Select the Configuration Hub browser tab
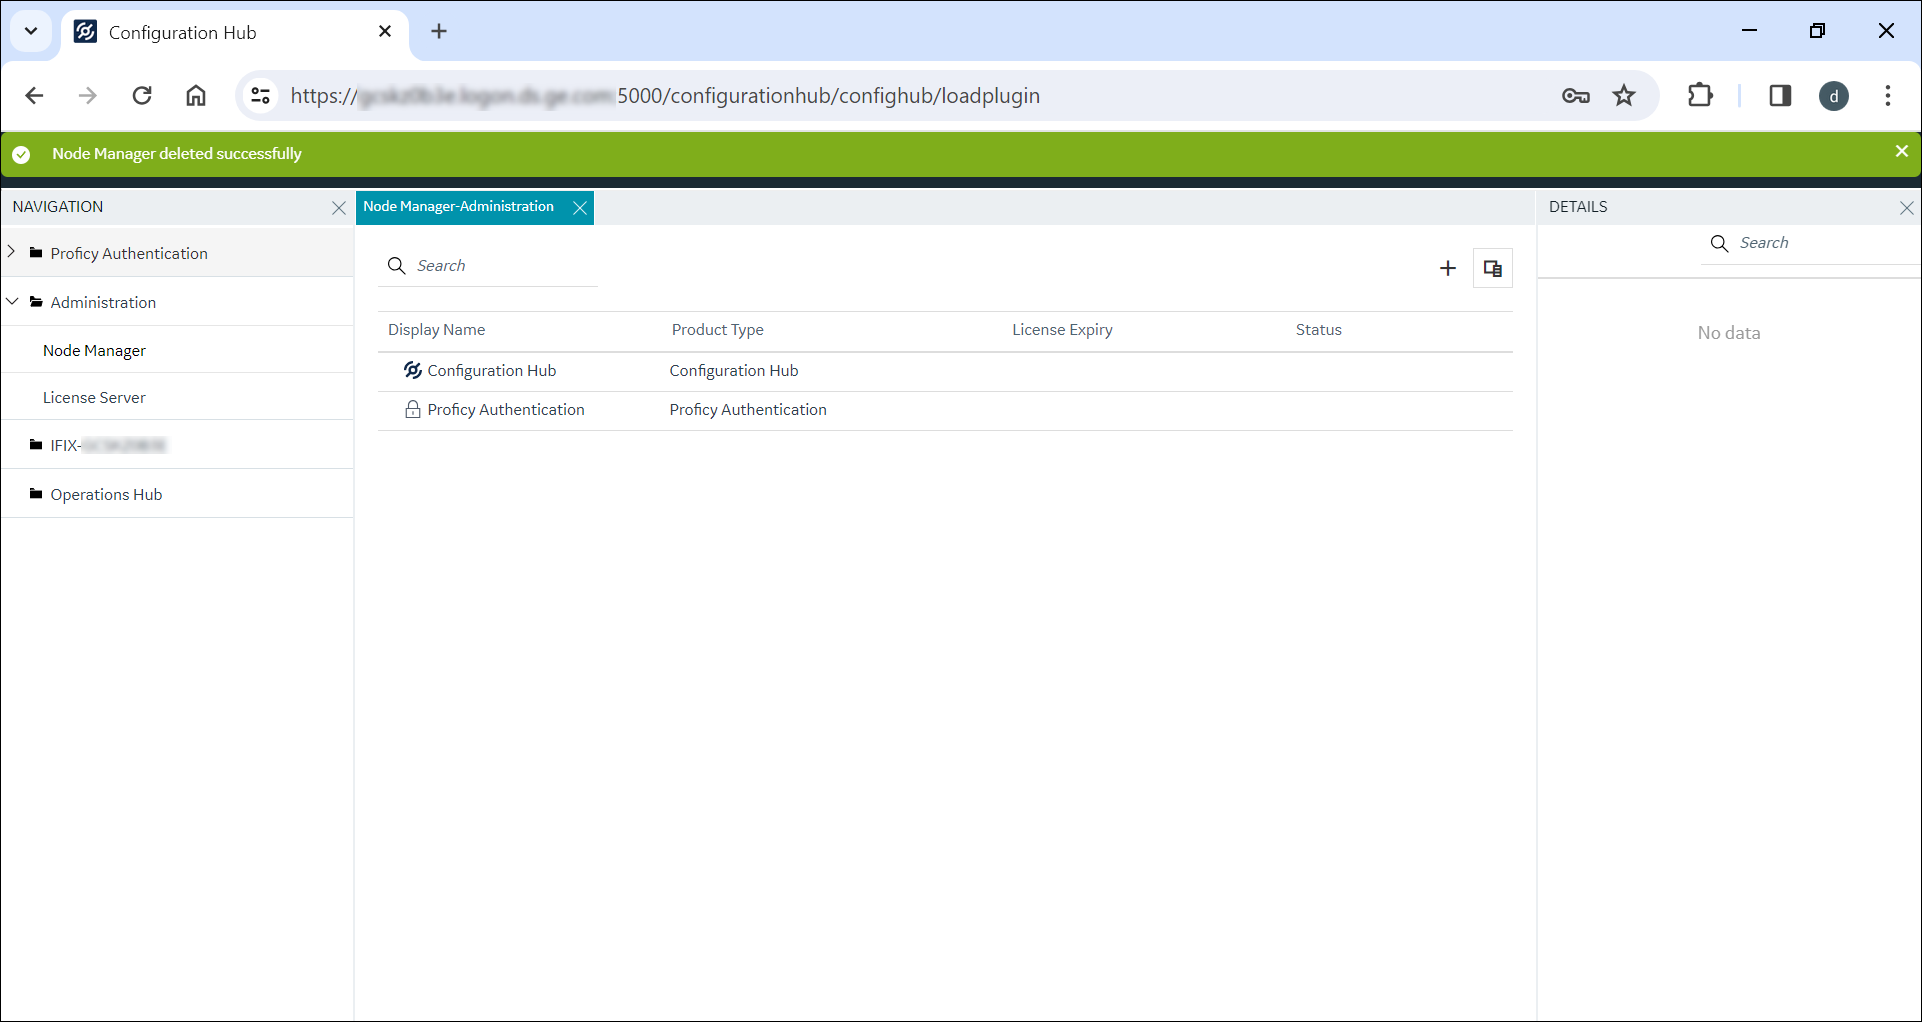Image resolution: width=1922 pixels, height=1022 pixels. tap(236, 33)
